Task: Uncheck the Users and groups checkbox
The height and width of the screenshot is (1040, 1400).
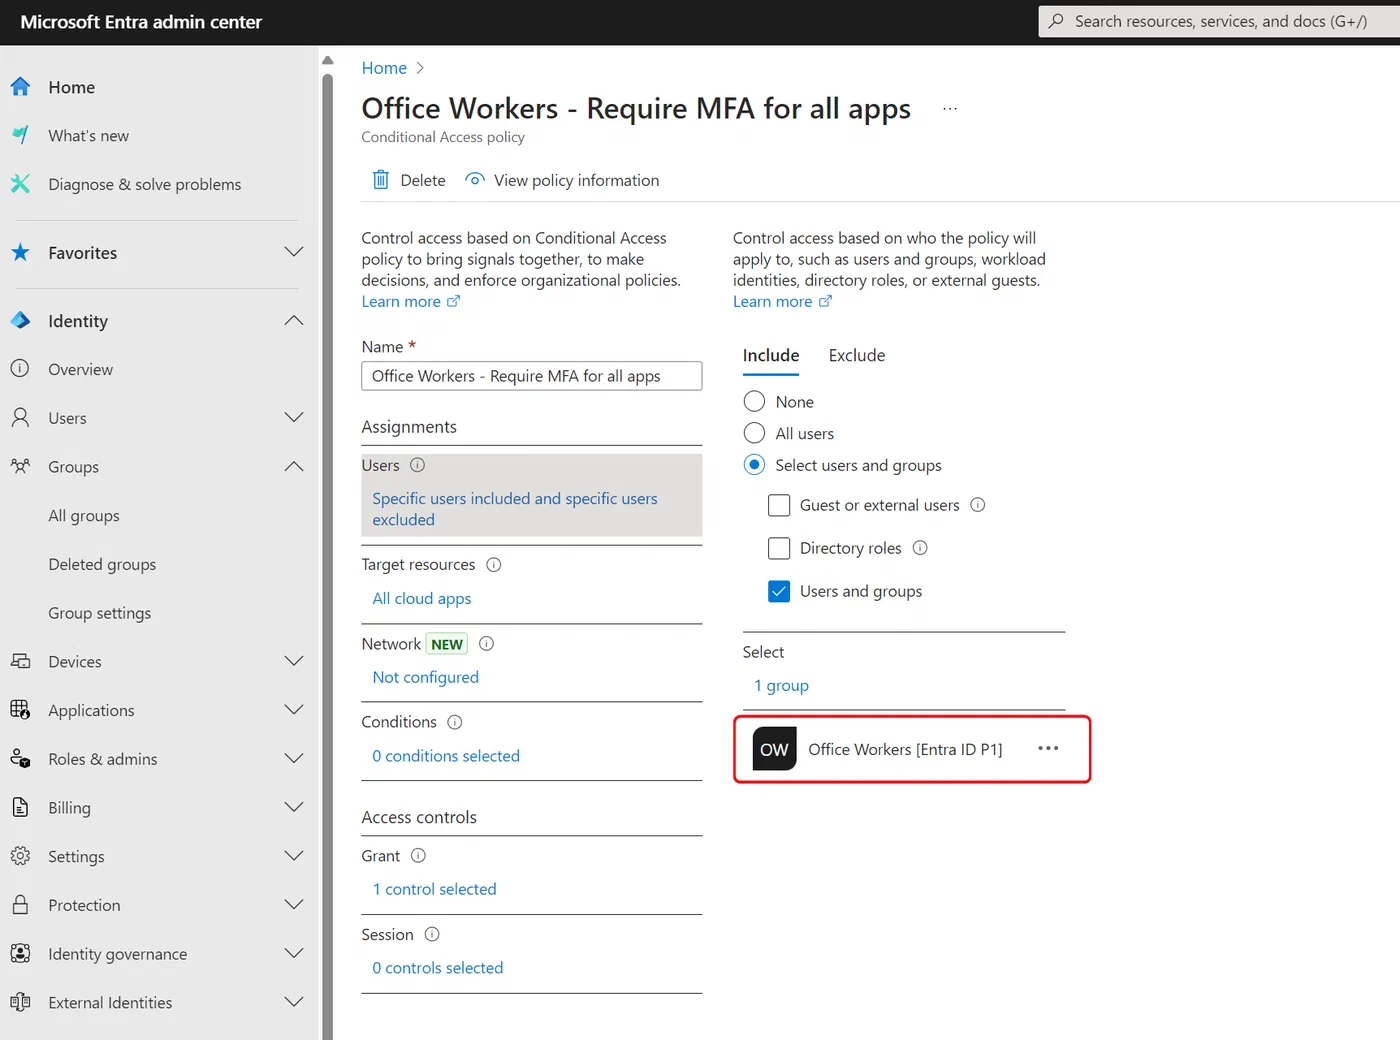Action: pos(779,591)
